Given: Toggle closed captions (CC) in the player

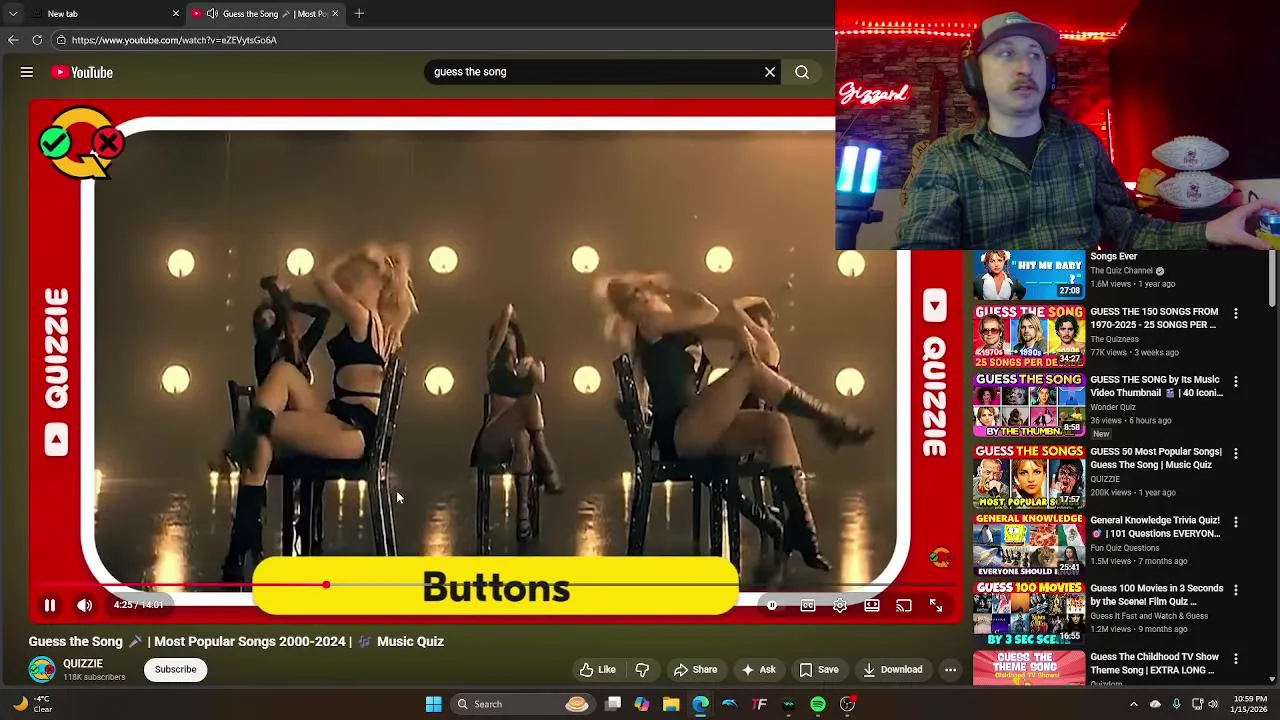Looking at the screenshot, I should (x=808, y=605).
